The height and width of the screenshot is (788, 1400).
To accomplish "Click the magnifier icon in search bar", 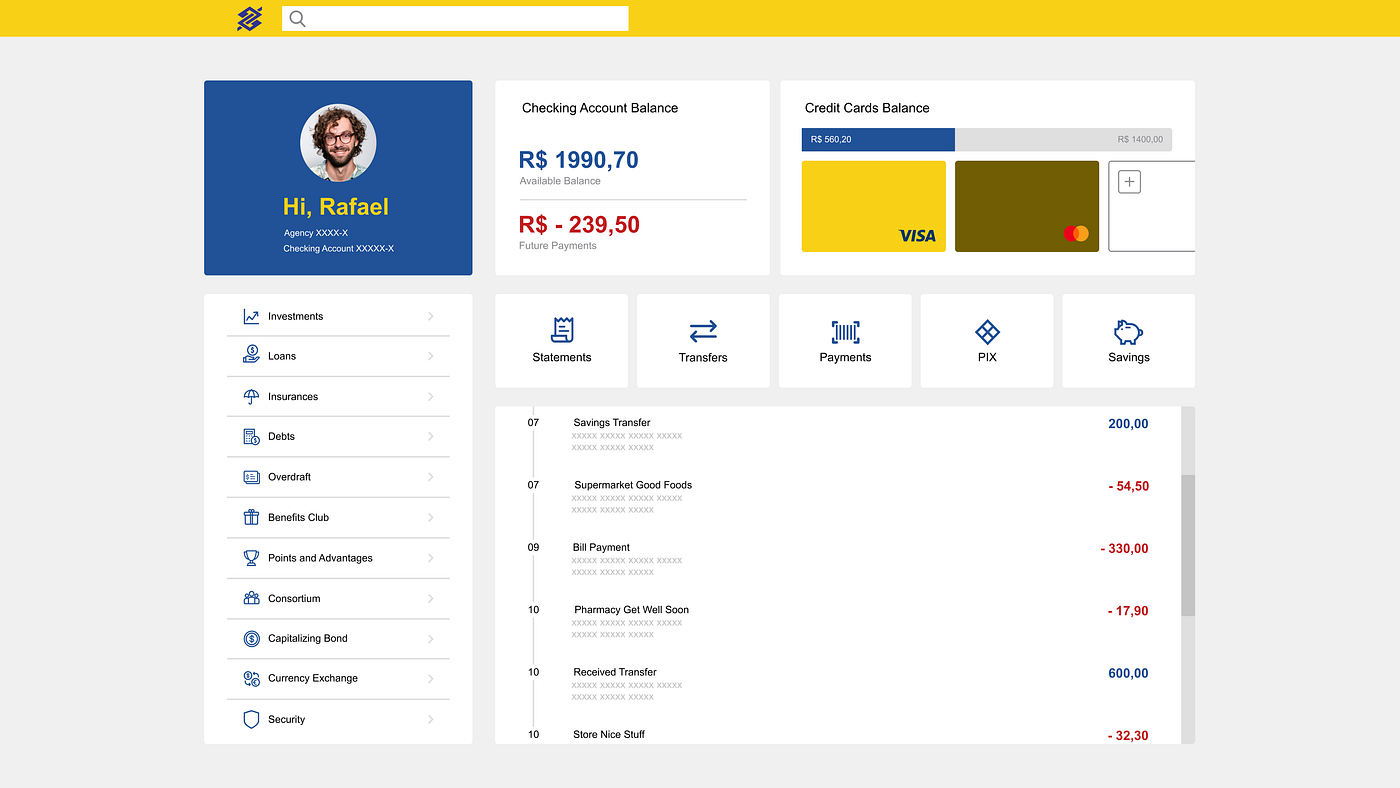I will [x=297, y=18].
